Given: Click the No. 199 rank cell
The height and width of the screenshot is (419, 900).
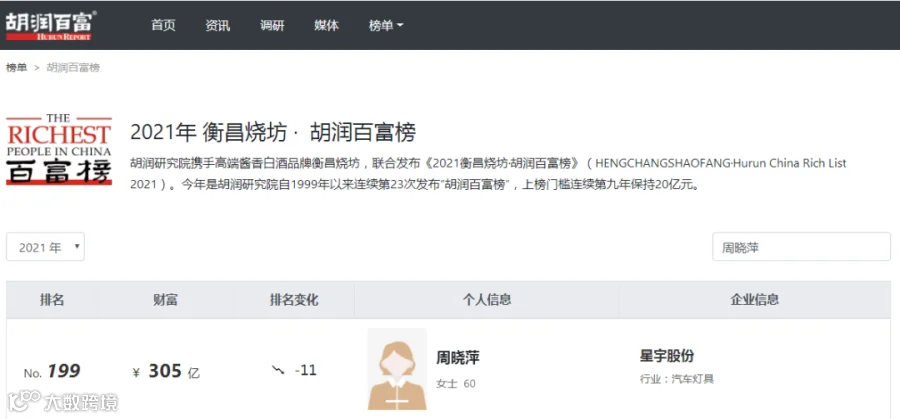Looking at the screenshot, I should point(52,372).
